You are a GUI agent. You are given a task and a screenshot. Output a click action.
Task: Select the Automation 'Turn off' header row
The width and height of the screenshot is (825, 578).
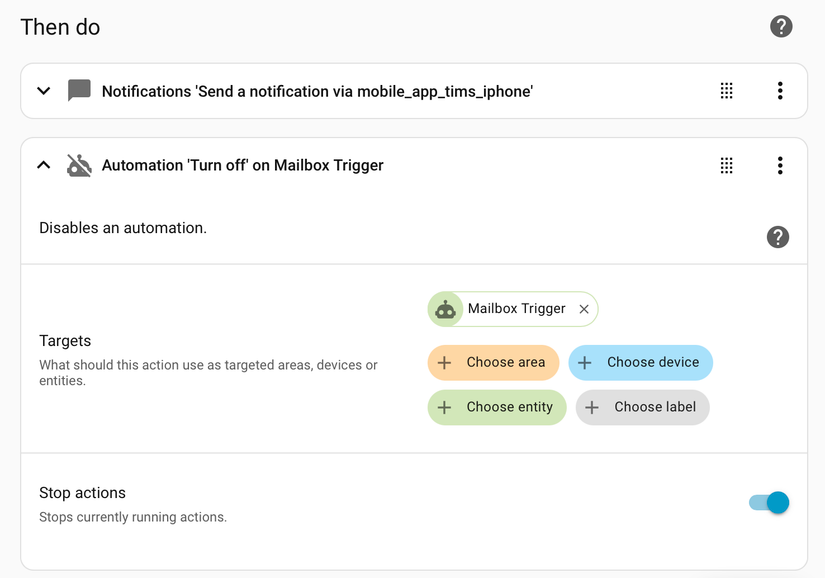[x=243, y=165]
